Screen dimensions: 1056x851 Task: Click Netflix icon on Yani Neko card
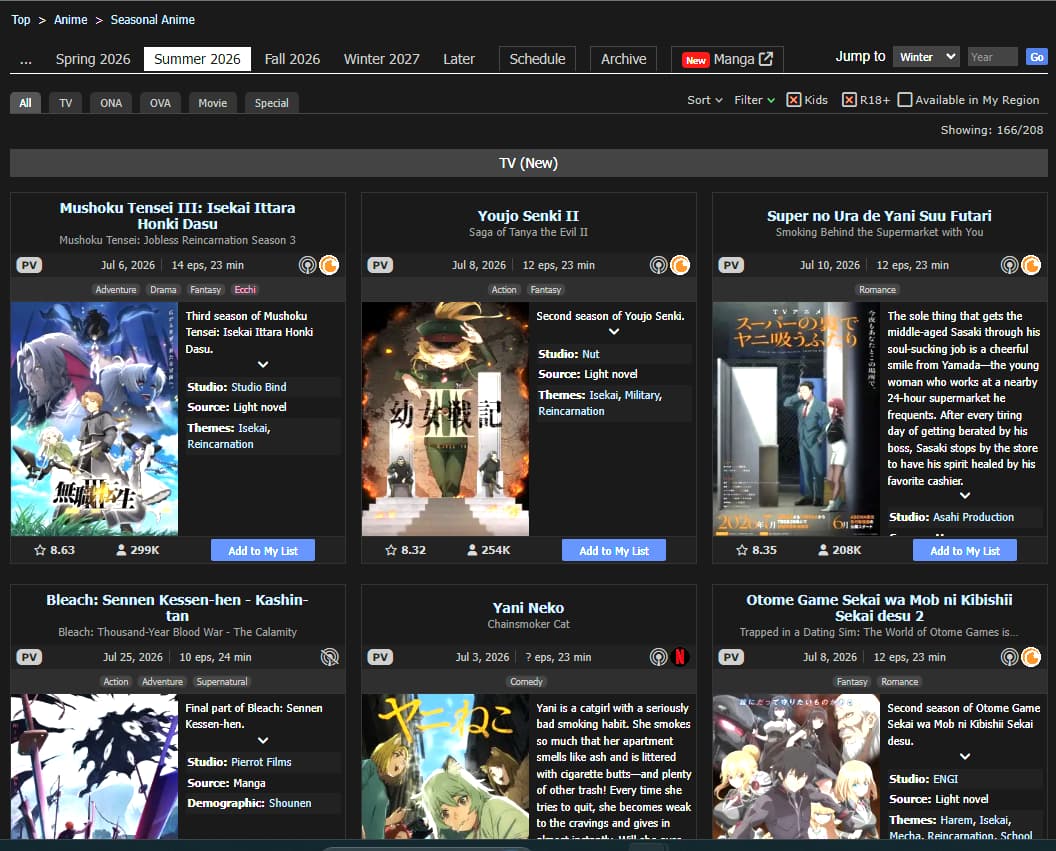click(x=680, y=657)
